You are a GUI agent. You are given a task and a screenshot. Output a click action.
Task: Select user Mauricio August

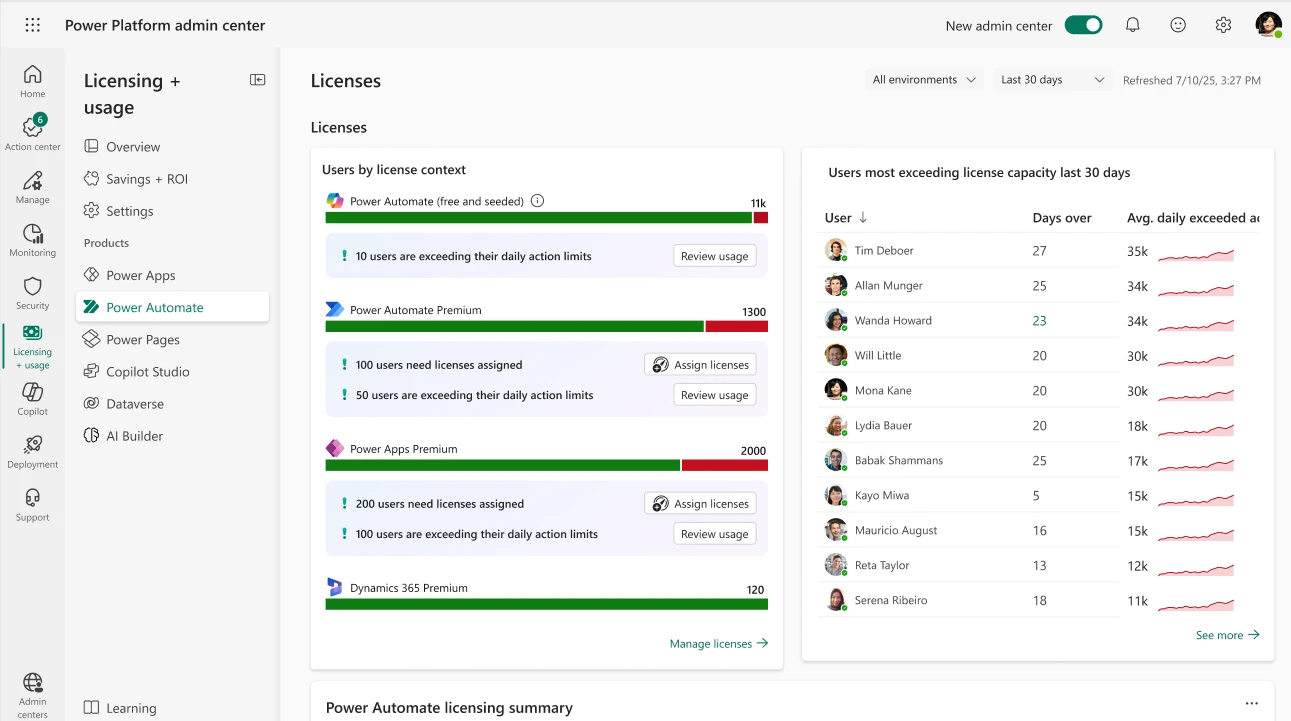[896, 531]
